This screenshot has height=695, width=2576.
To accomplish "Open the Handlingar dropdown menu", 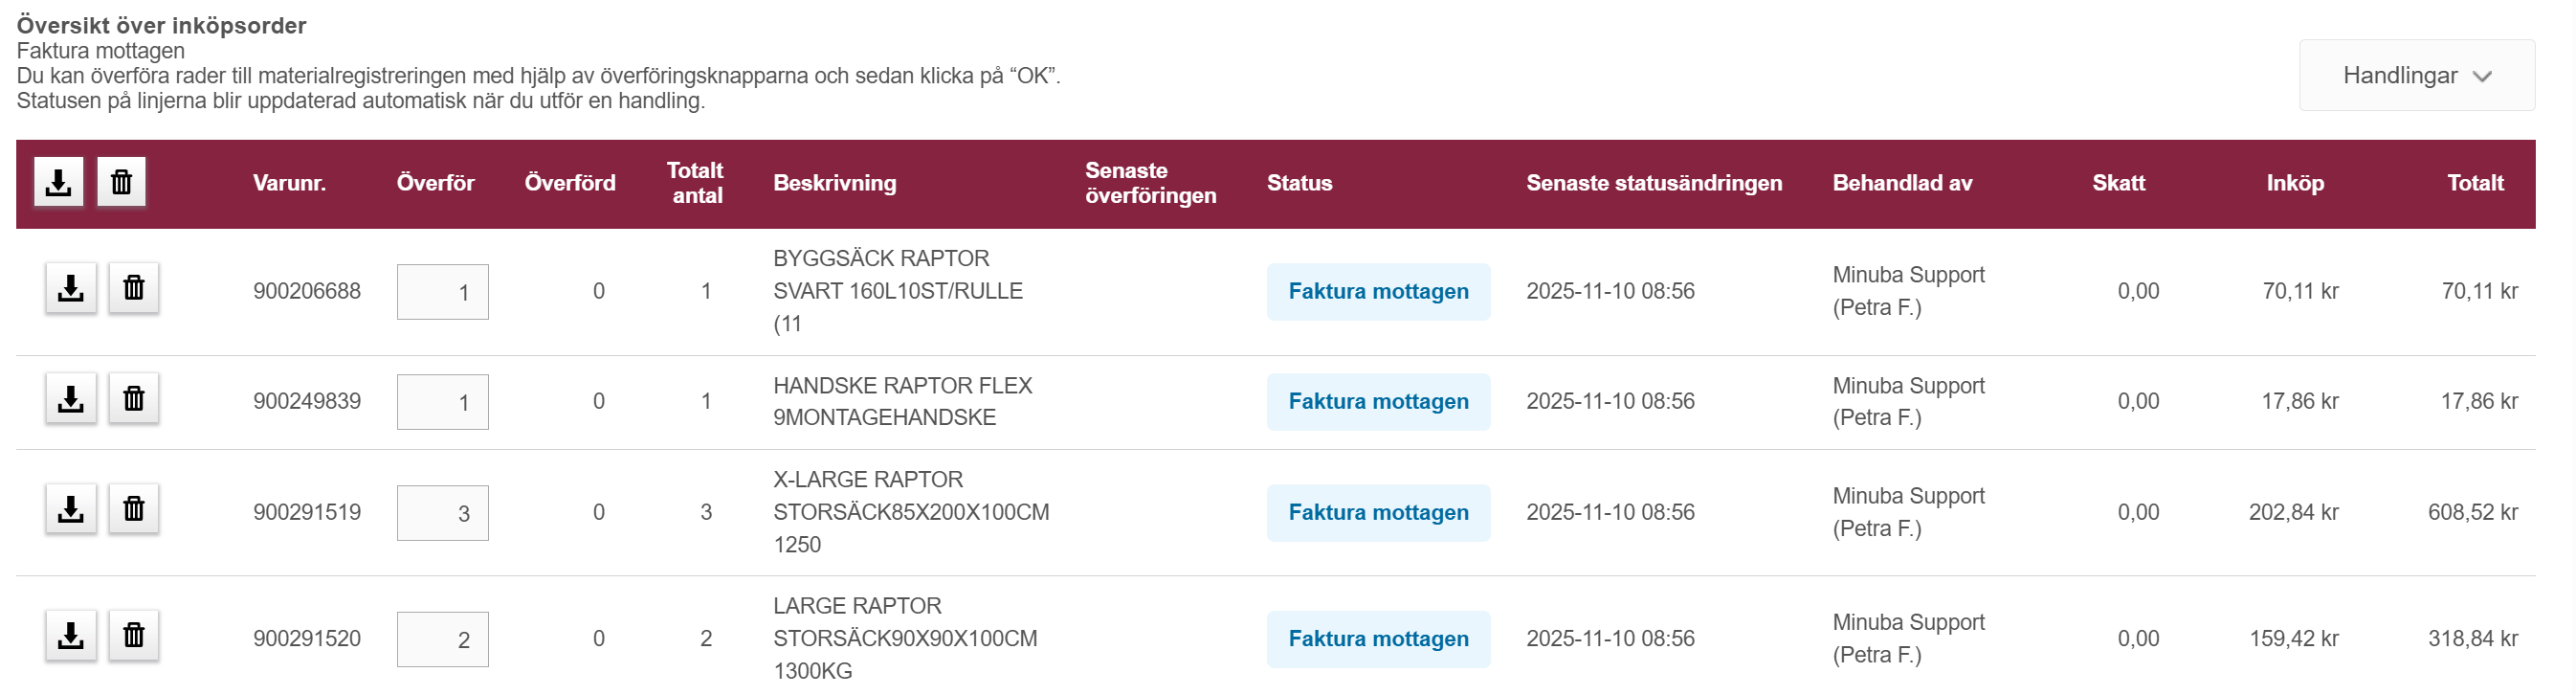I will pos(2415,76).
